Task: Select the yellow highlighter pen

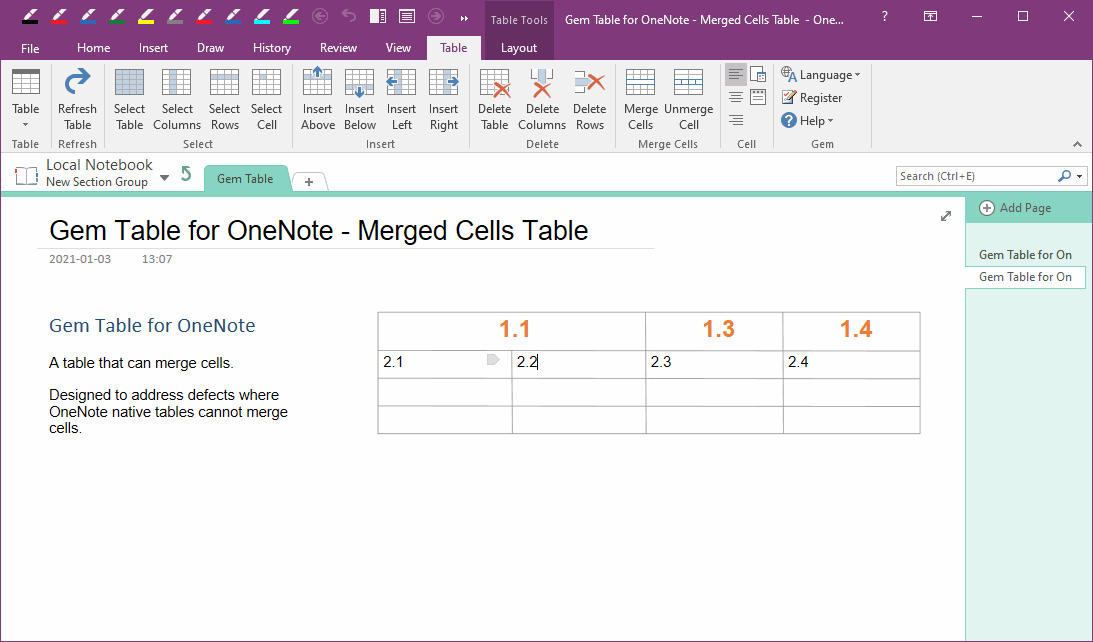Action: pyautogui.click(x=146, y=16)
